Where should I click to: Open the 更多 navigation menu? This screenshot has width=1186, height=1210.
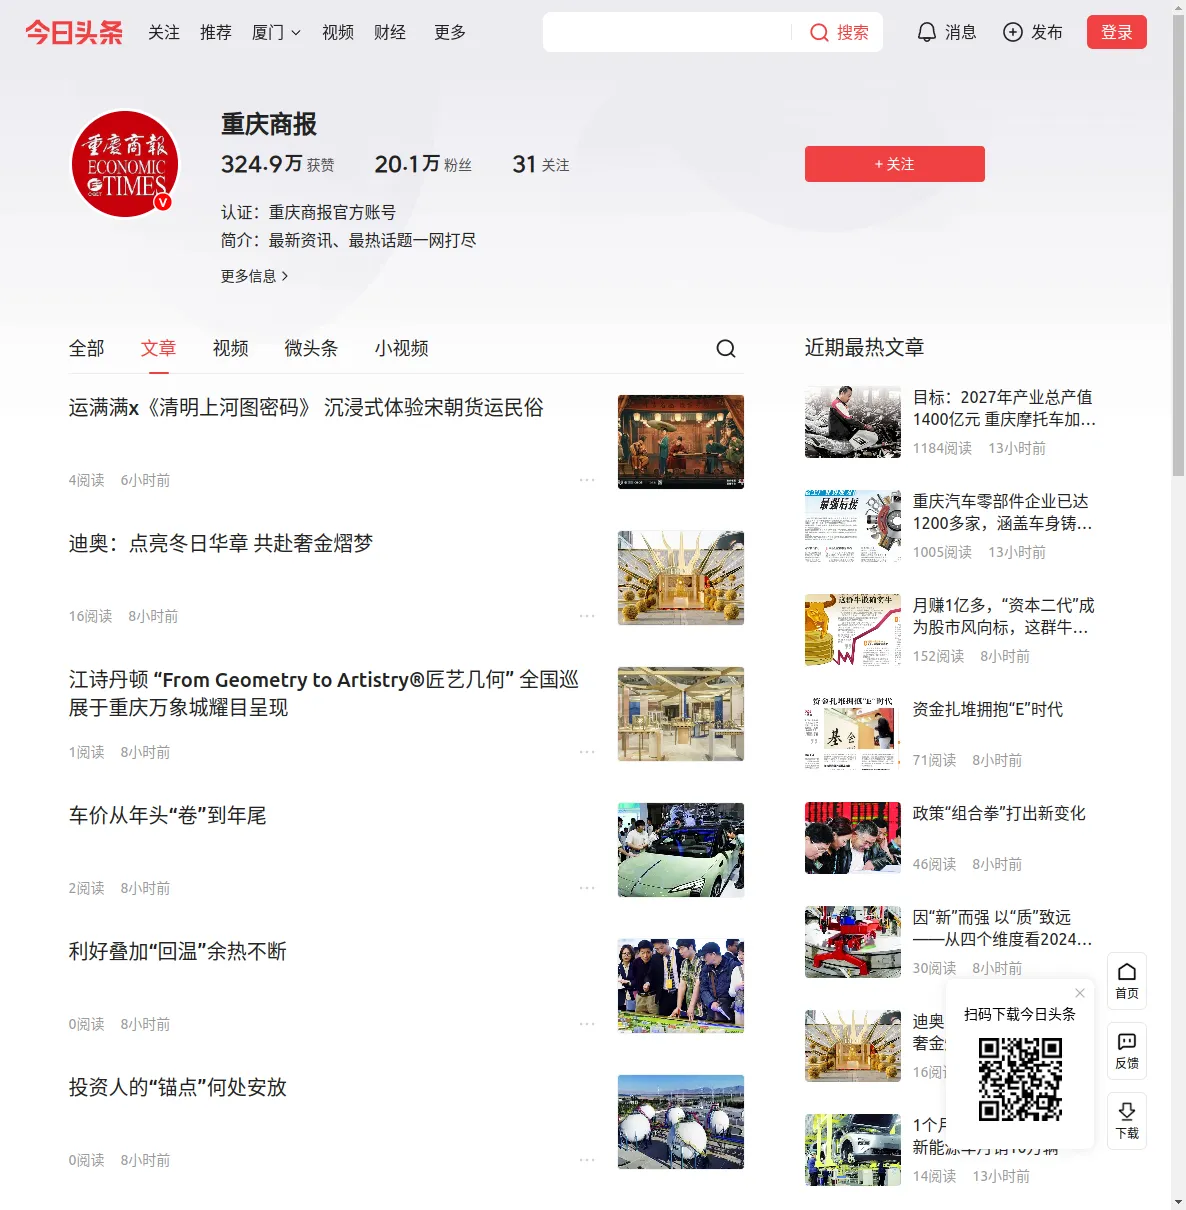pos(450,32)
